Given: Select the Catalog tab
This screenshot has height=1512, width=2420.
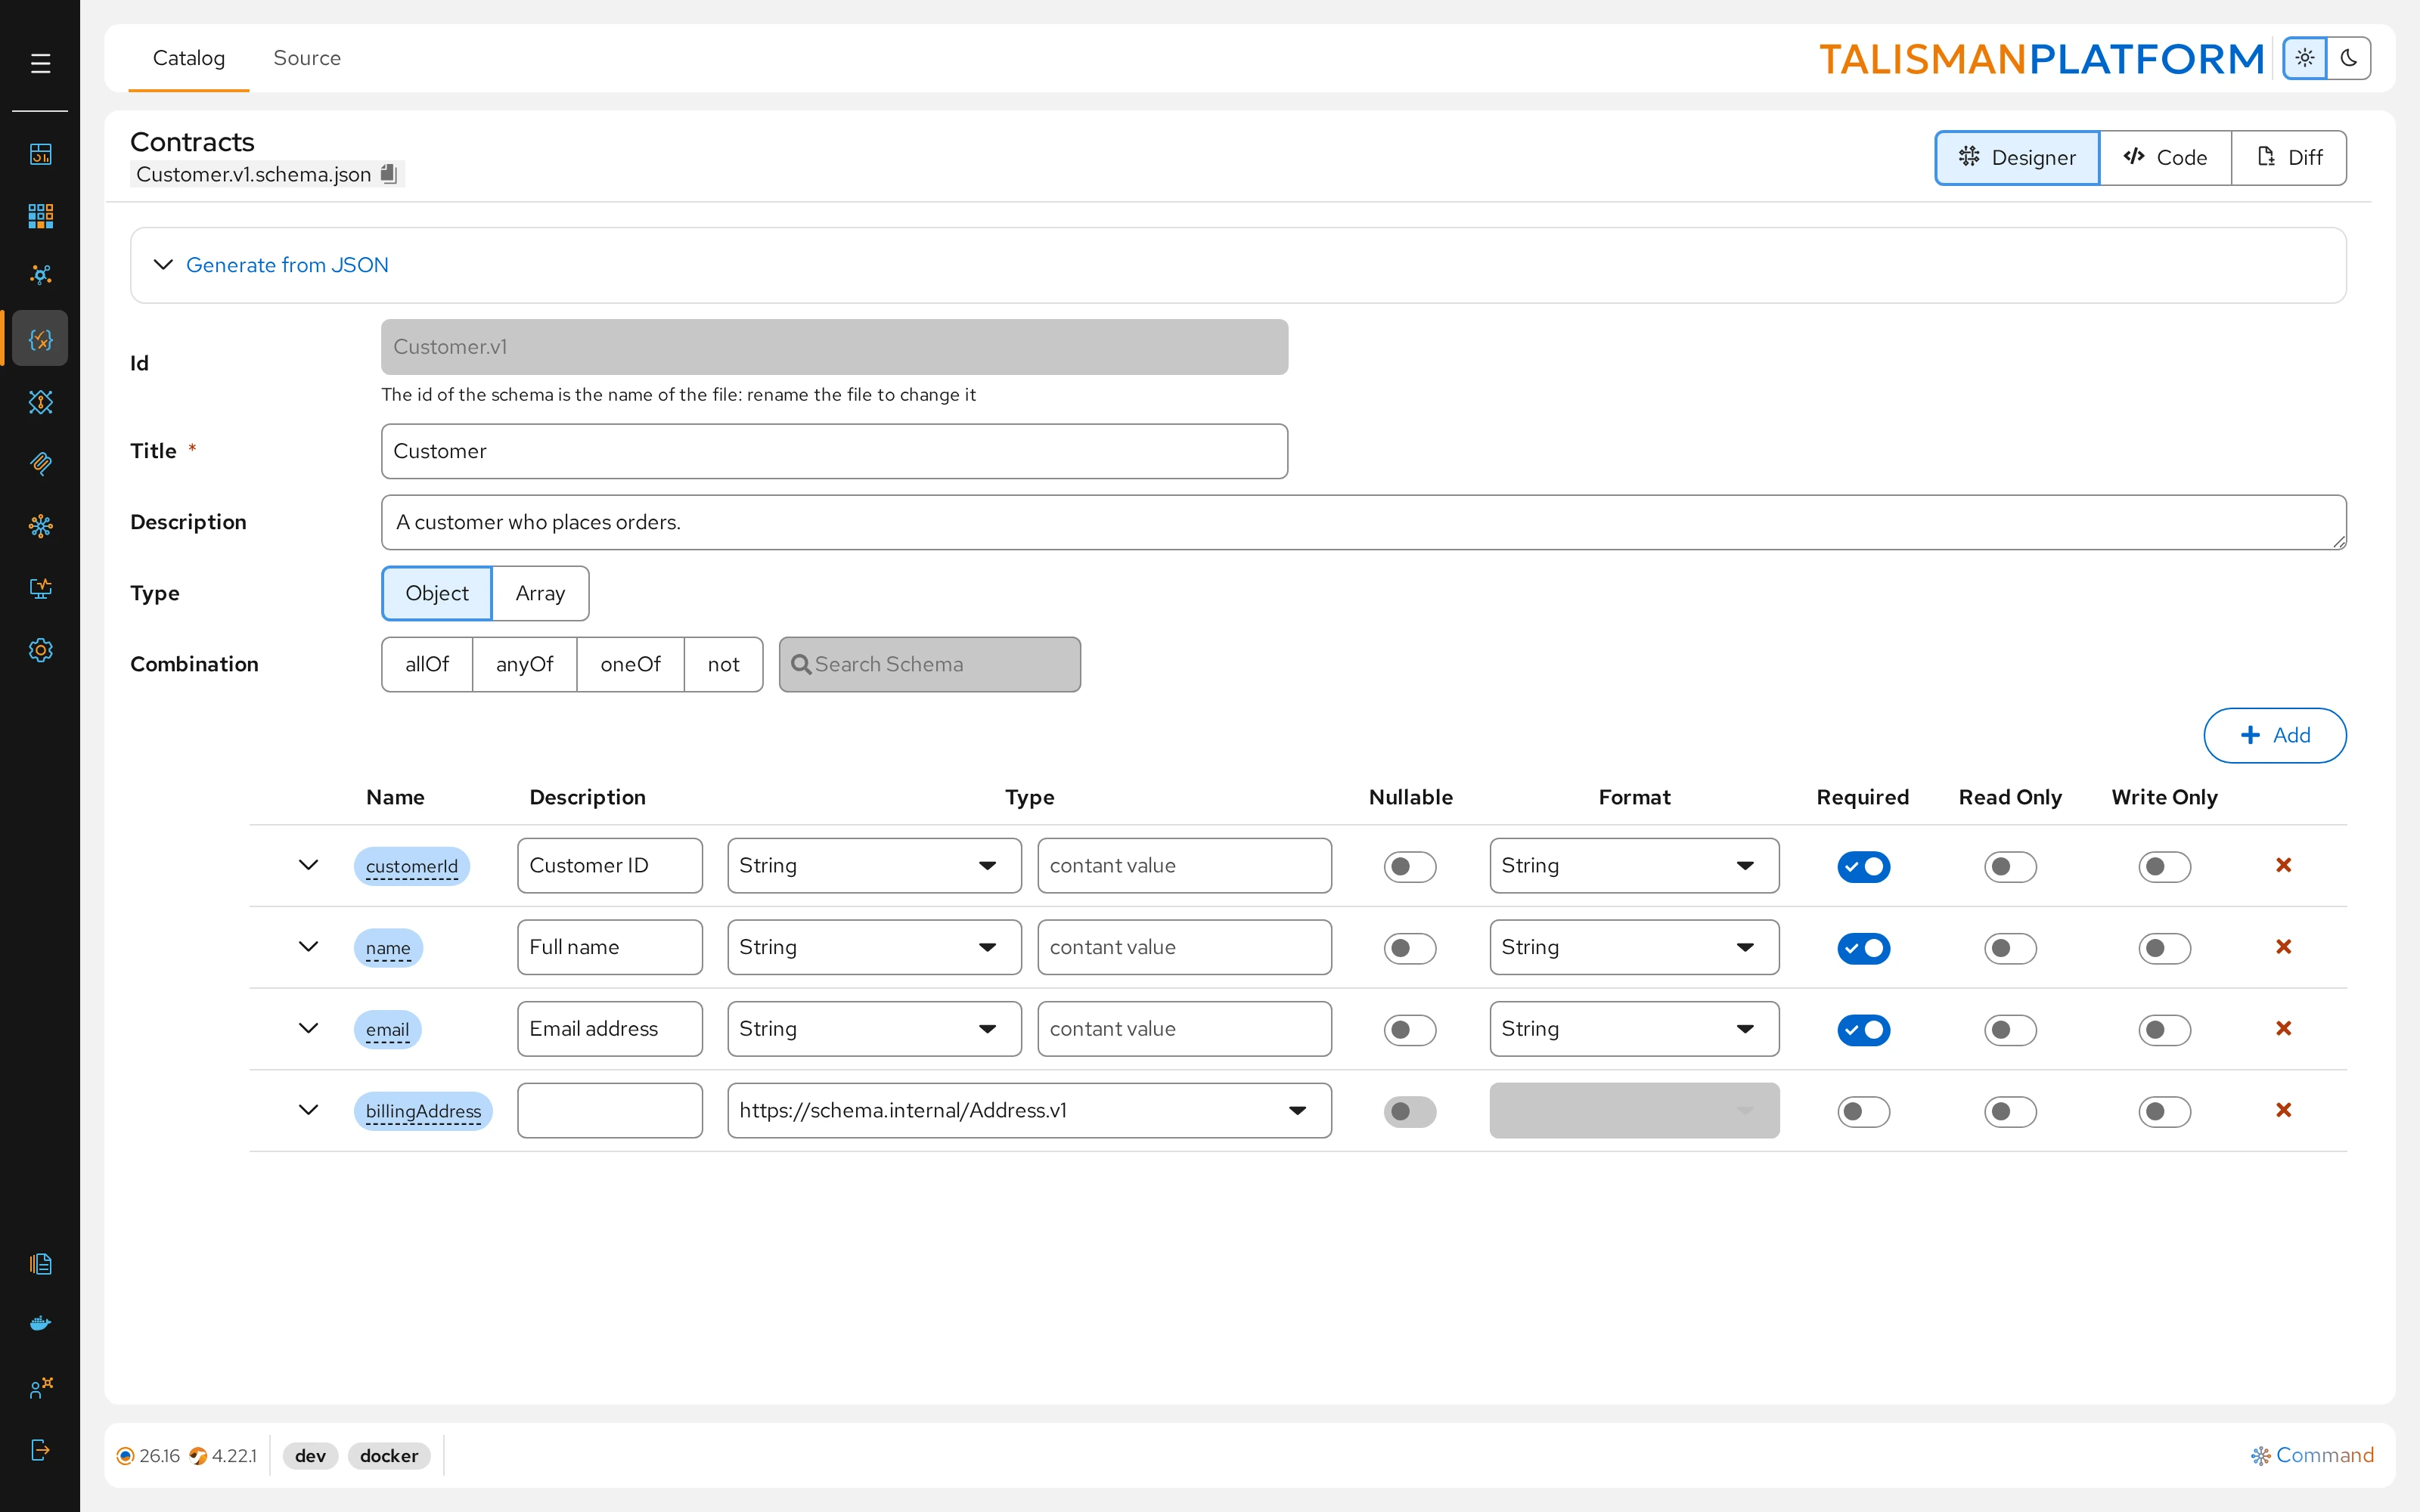Looking at the screenshot, I should 189,58.
